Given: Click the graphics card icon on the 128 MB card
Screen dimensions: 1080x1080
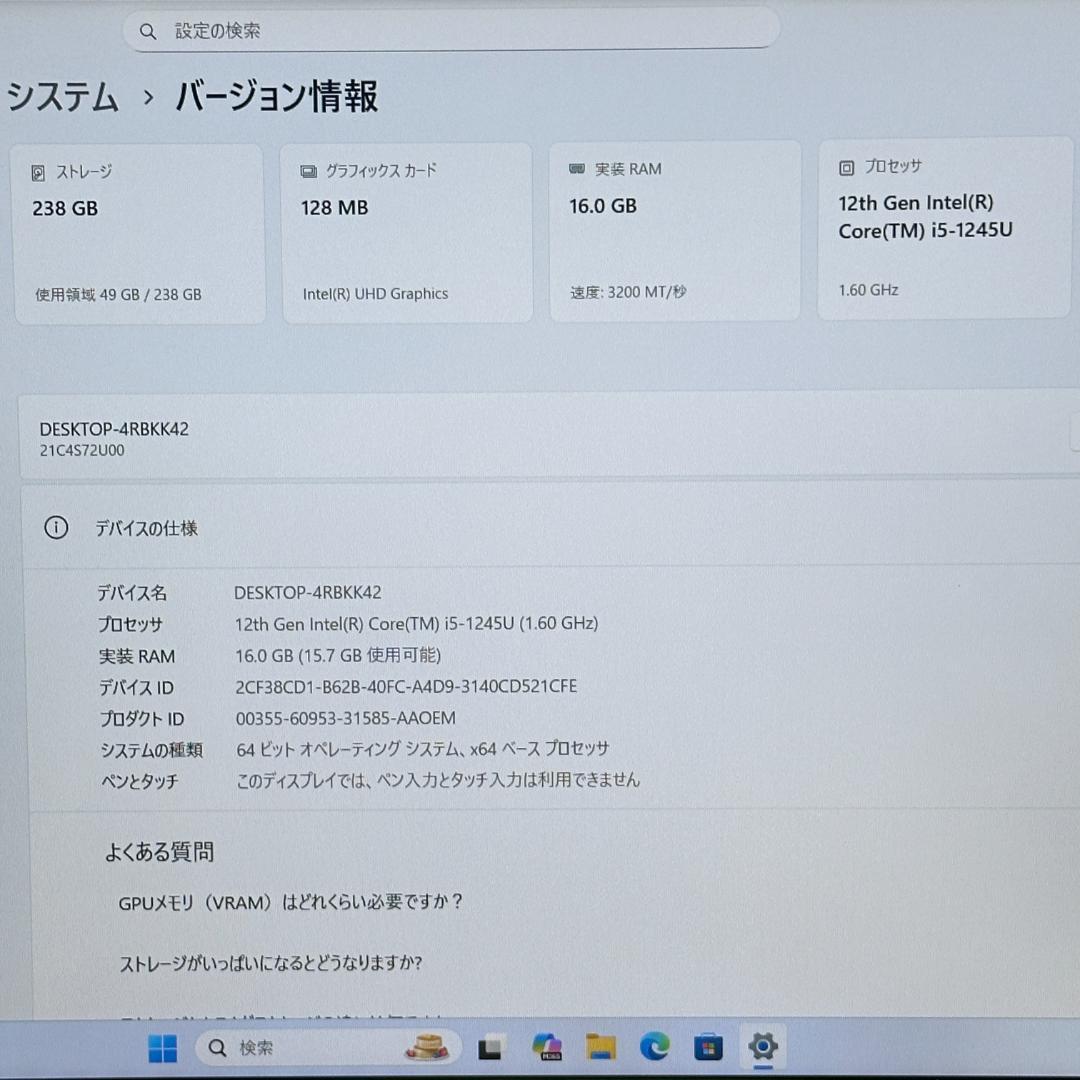Looking at the screenshot, I should coord(307,170).
